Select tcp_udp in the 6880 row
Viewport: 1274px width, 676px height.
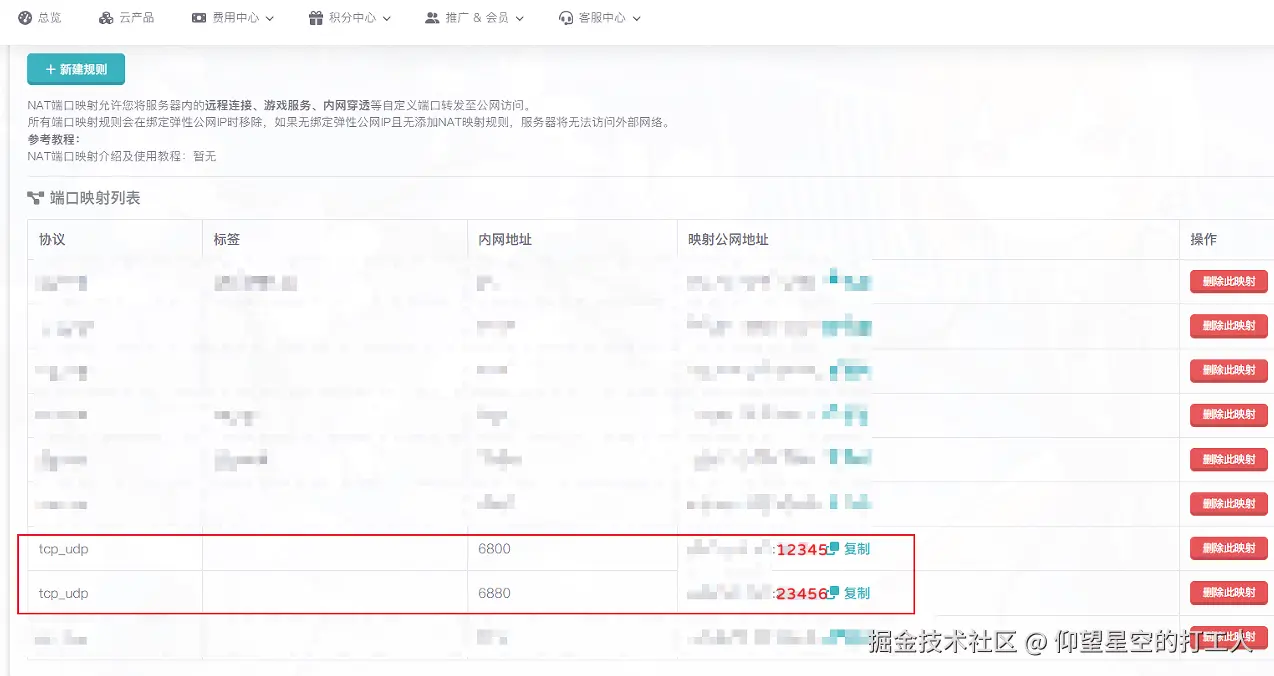64,593
